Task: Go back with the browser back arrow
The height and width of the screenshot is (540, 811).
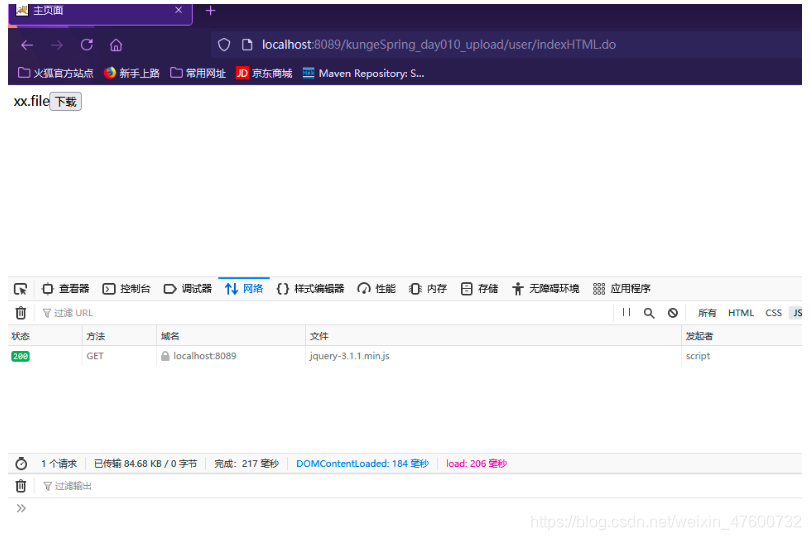Action: click(27, 45)
